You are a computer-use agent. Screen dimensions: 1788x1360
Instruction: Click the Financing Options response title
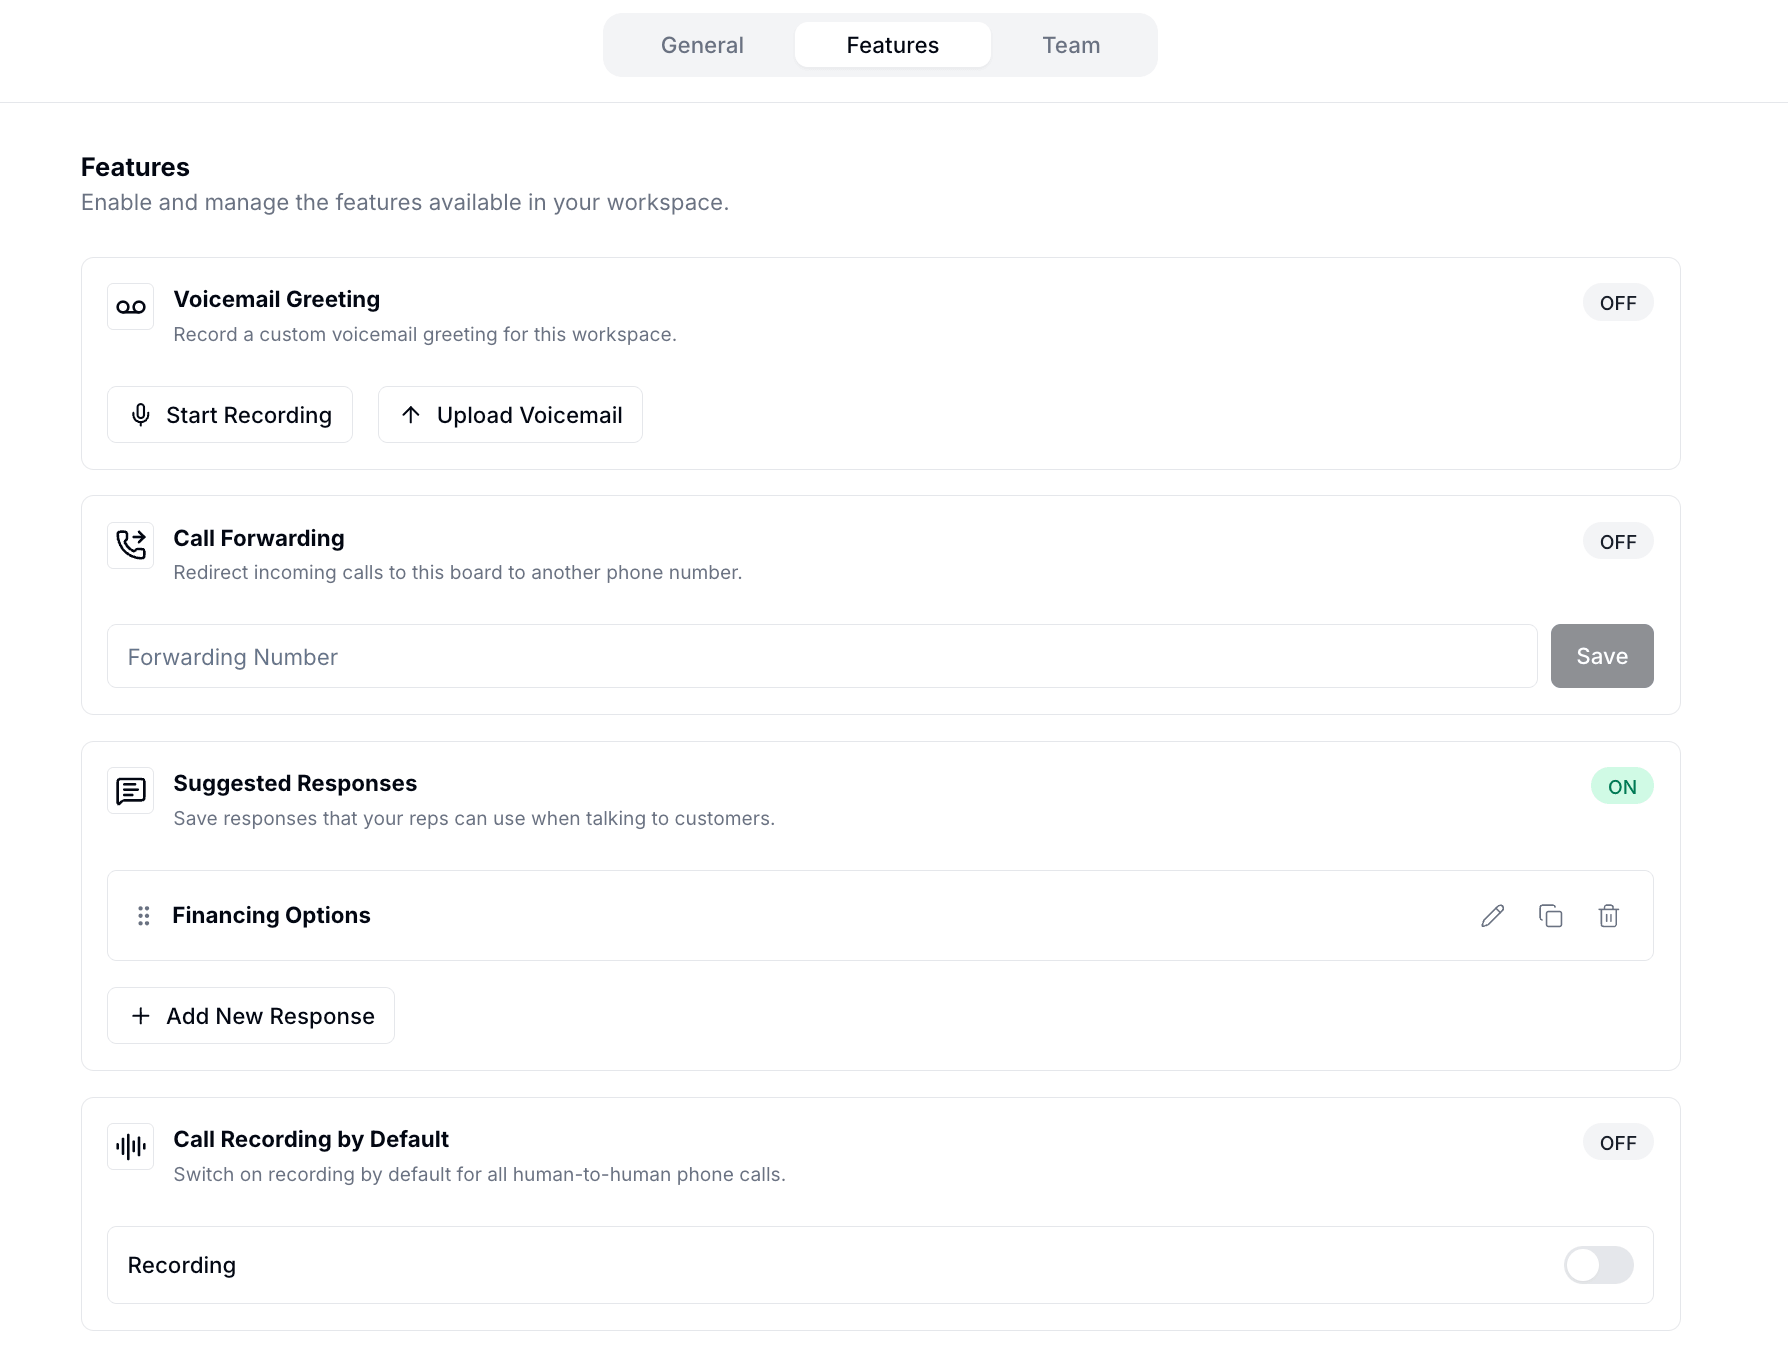tap(271, 916)
